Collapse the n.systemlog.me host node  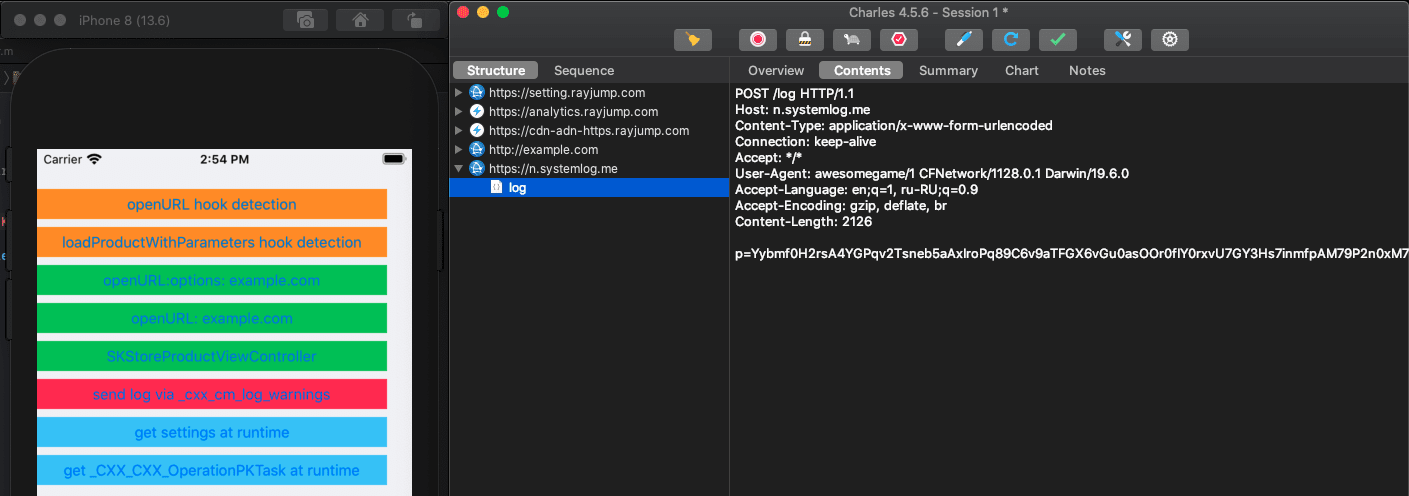pyautogui.click(x=459, y=168)
